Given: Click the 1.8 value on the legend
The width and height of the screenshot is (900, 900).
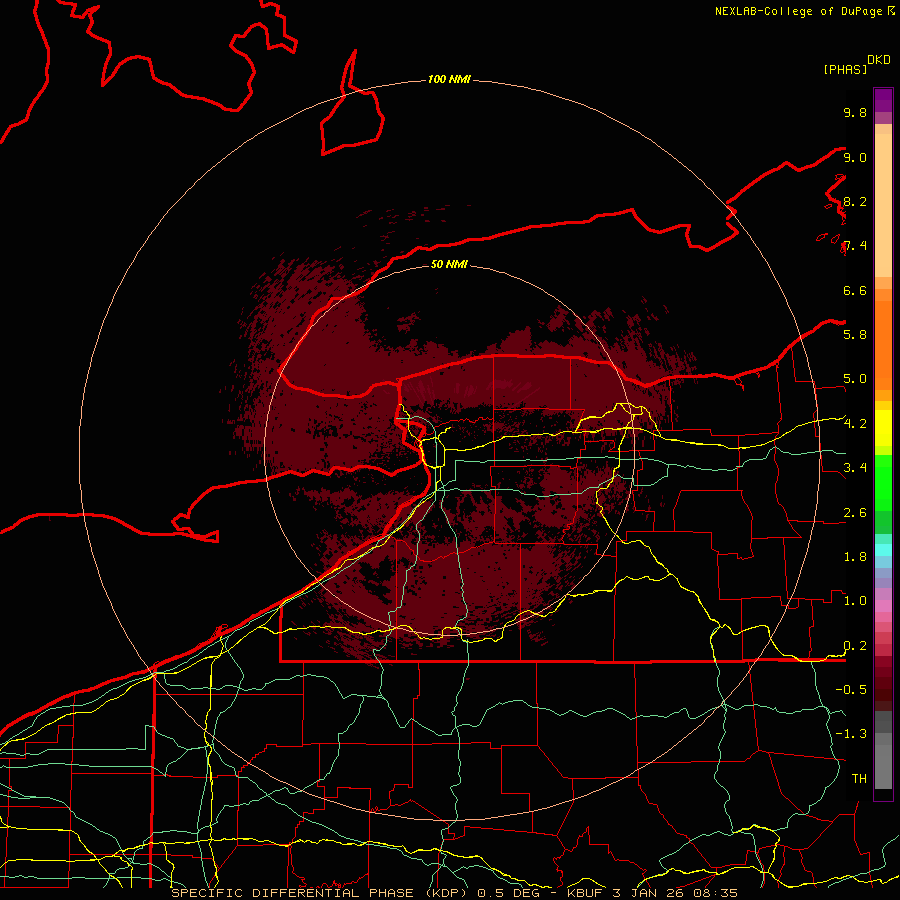Looking at the screenshot, I should 855,557.
